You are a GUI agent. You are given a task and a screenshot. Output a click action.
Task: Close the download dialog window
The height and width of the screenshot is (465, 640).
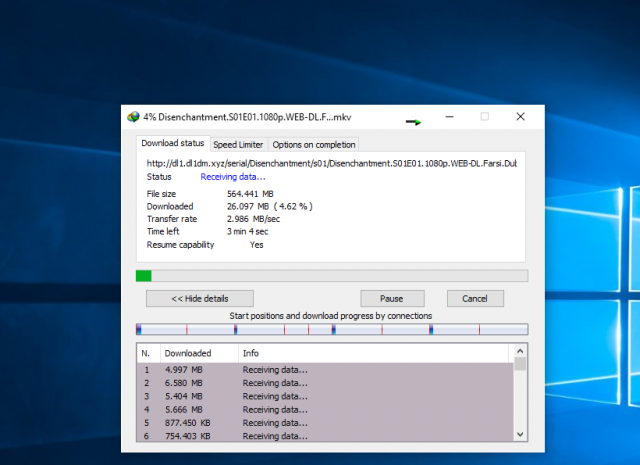[520, 116]
